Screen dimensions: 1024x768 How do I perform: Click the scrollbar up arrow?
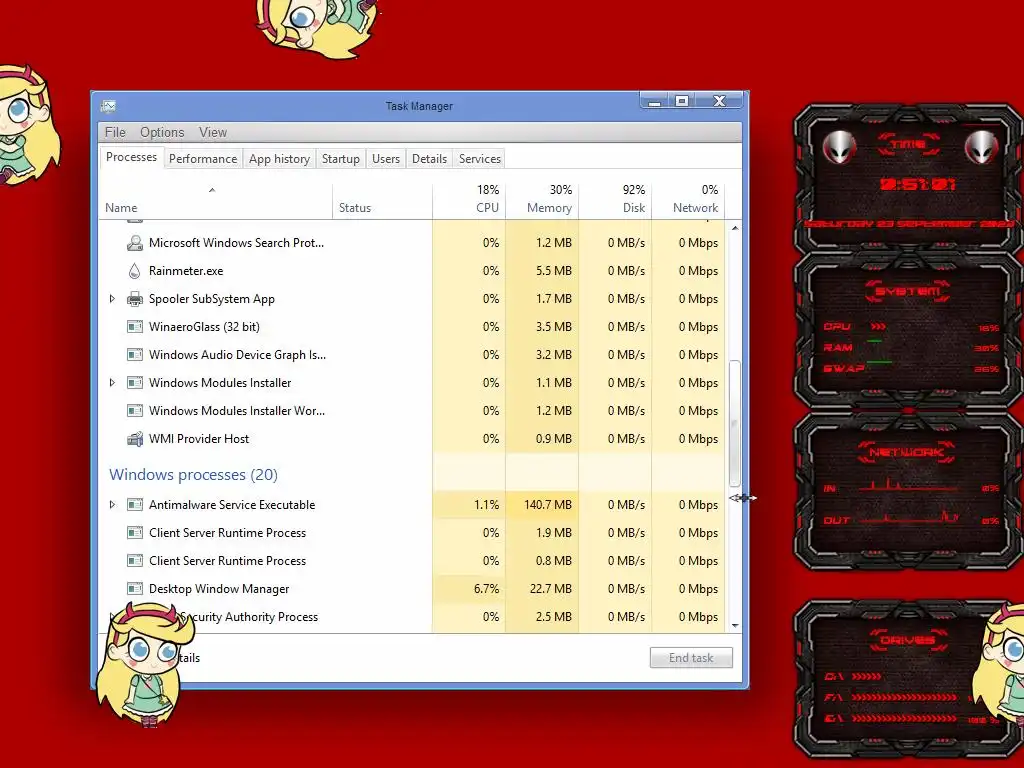735,228
